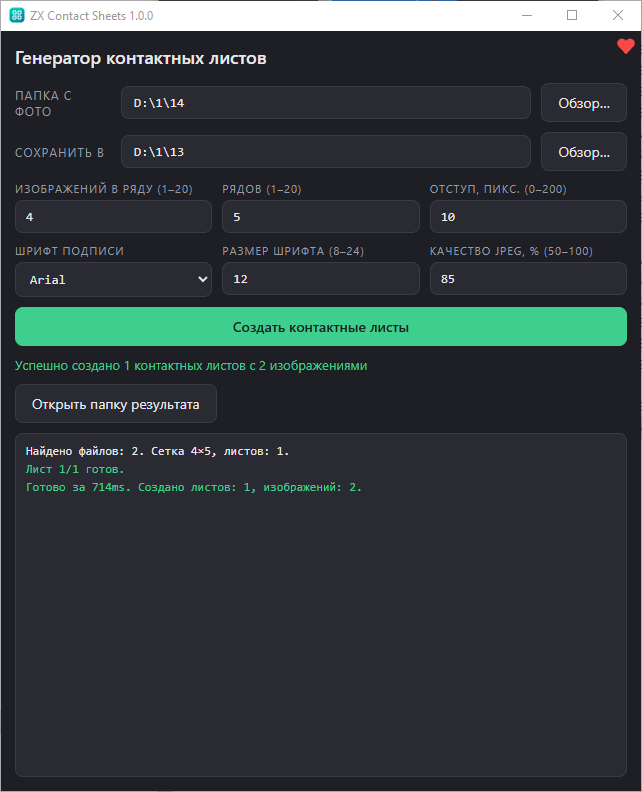
Task: Click the ШРИФТ ПОДПИСИ label
Action: tap(69, 251)
